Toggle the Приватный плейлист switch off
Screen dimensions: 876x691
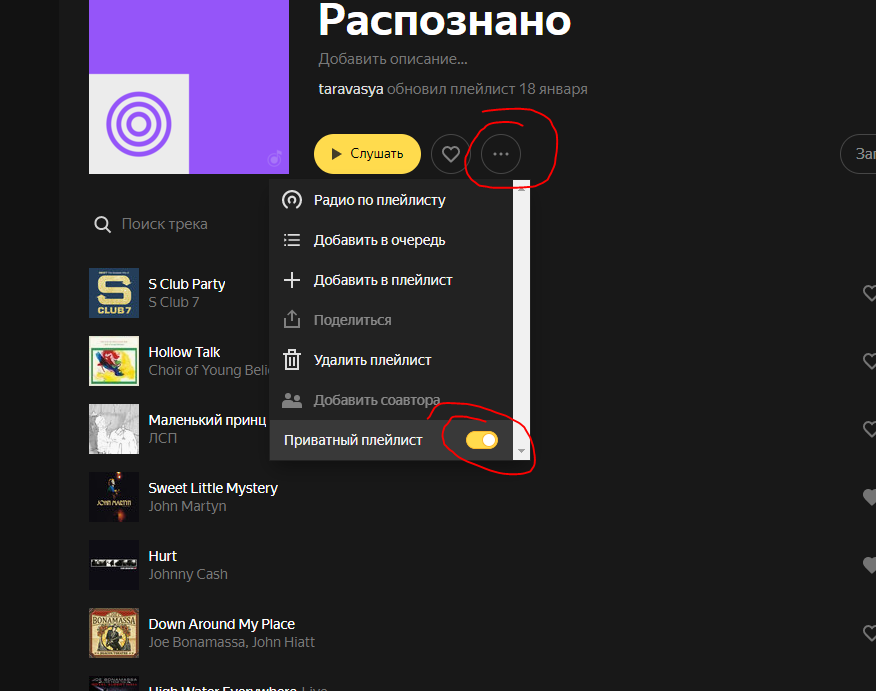point(482,440)
